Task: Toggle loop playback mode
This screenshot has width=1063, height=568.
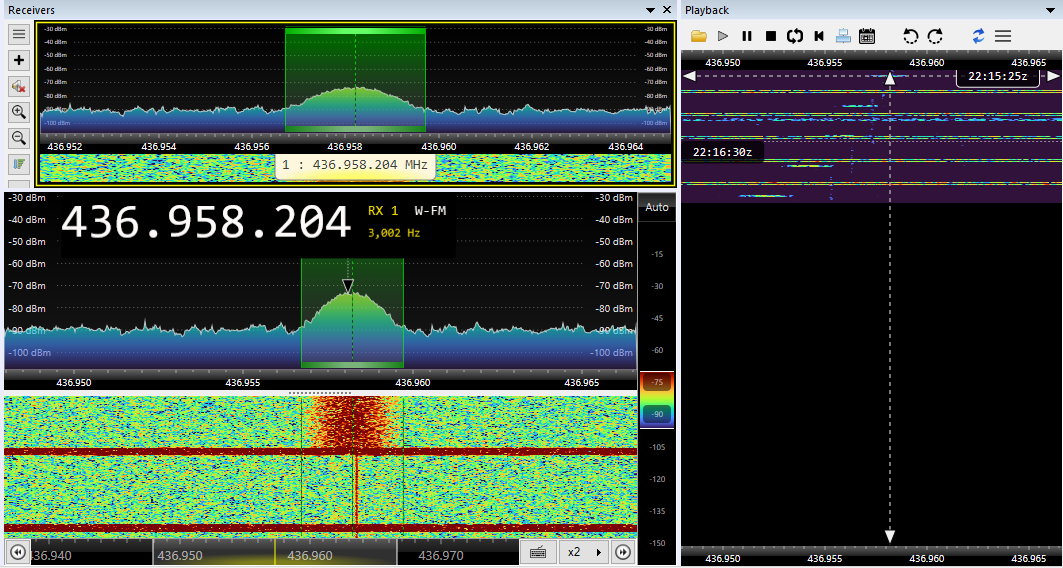Action: pyautogui.click(x=795, y=36)
